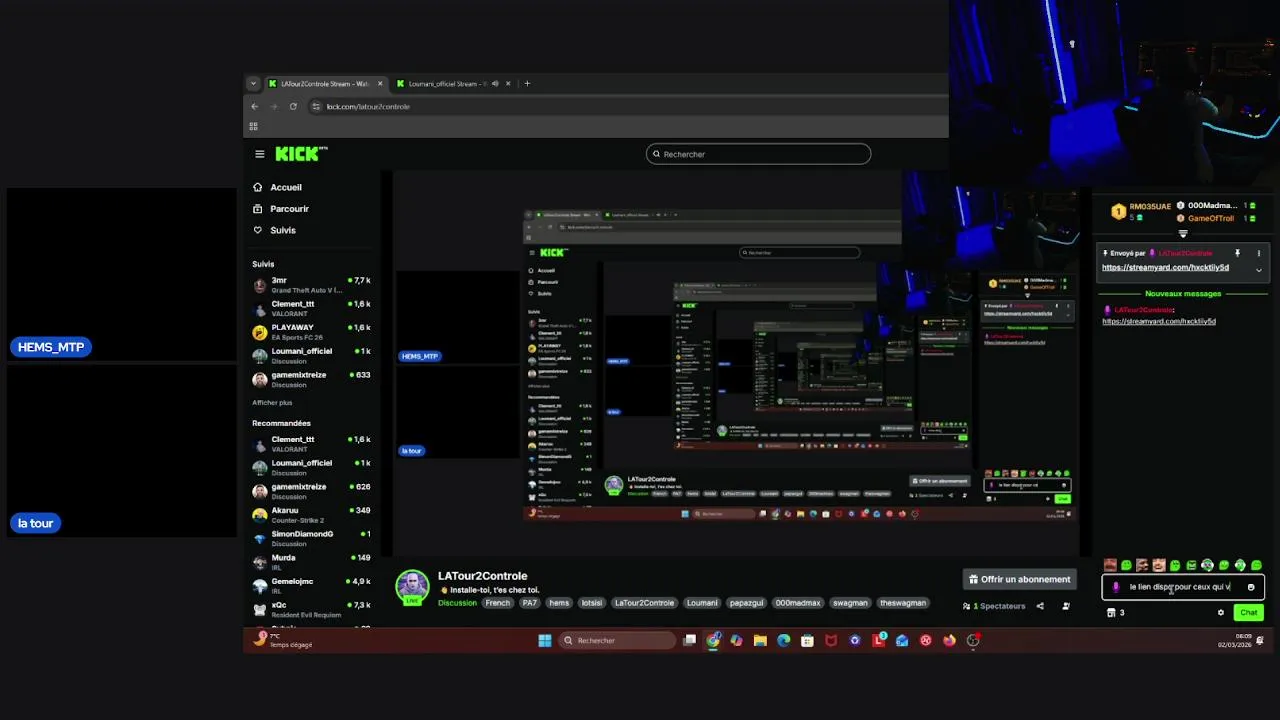Open Firefox from the taskbar
This screenshot has height=720, width=1280.
tap(949, 640)
